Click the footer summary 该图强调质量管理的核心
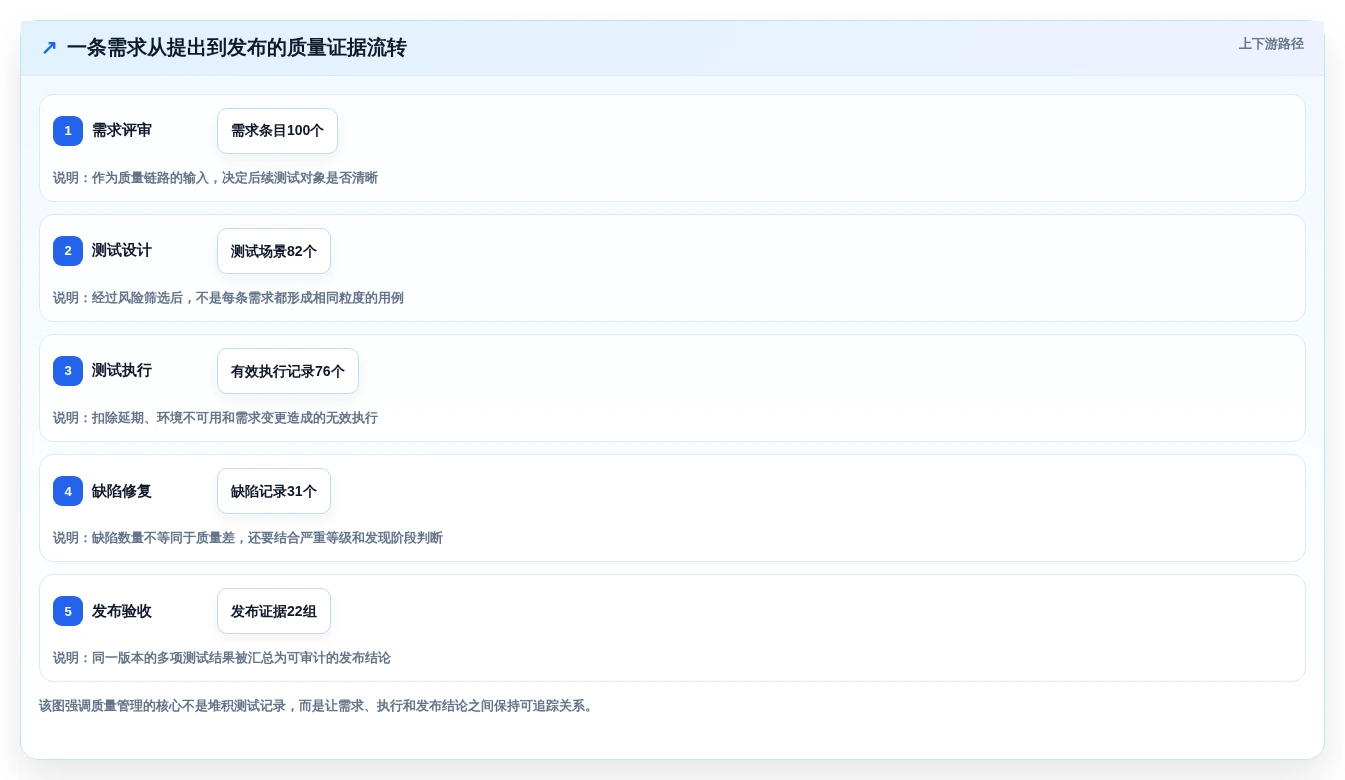Screen dimensions: 1345x780 tap(318, 706)
